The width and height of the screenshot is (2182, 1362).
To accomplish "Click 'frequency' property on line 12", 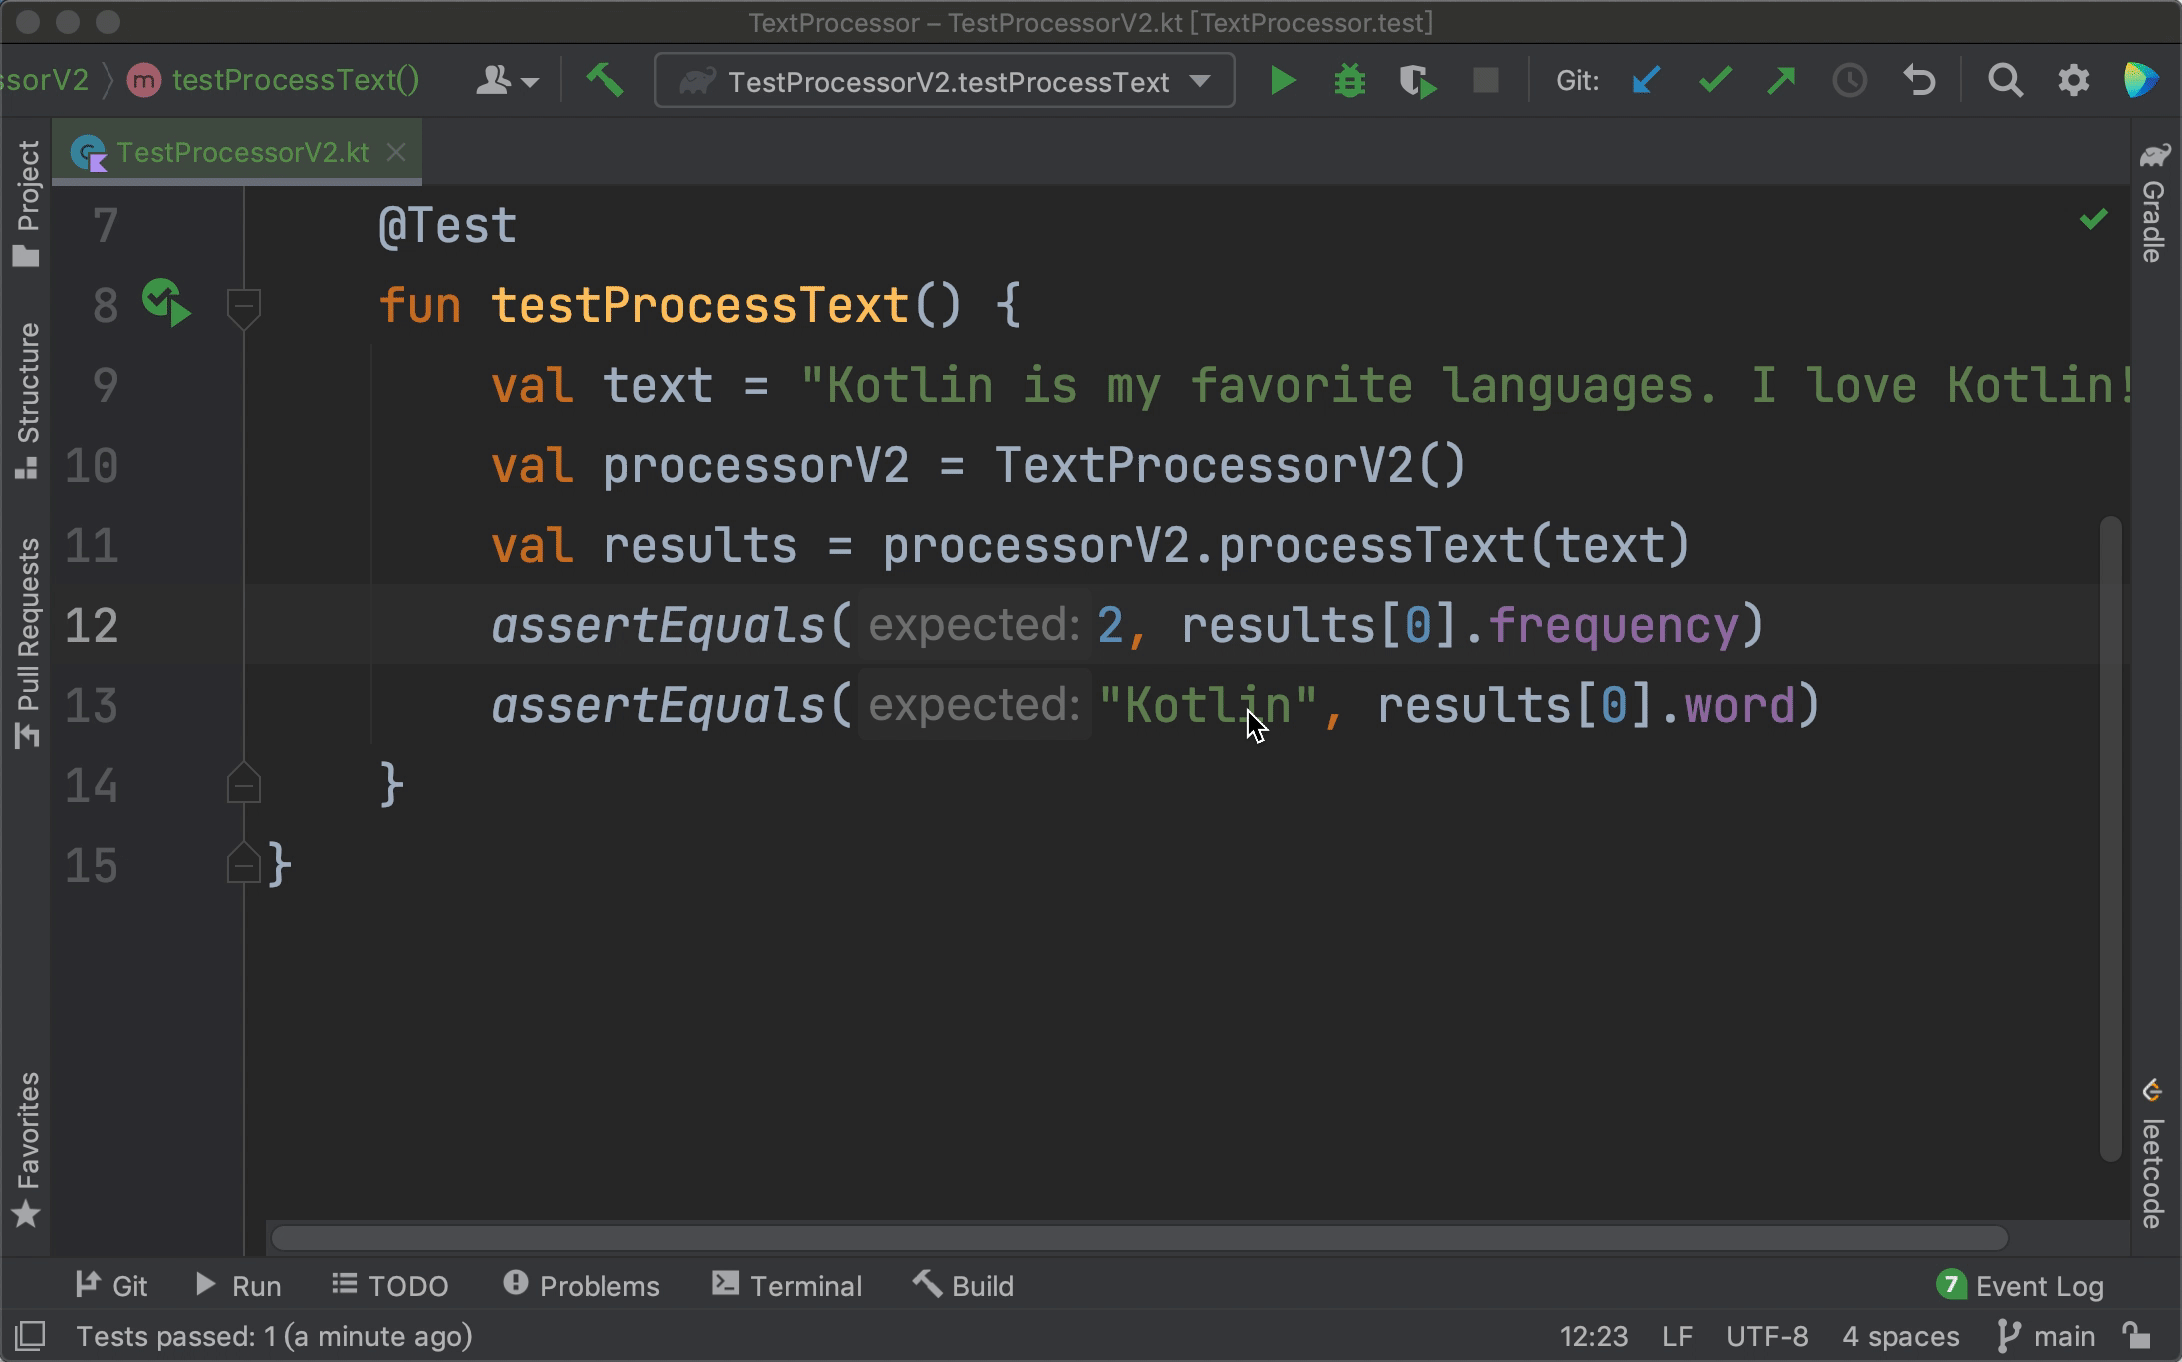I will click(1614, 625).
